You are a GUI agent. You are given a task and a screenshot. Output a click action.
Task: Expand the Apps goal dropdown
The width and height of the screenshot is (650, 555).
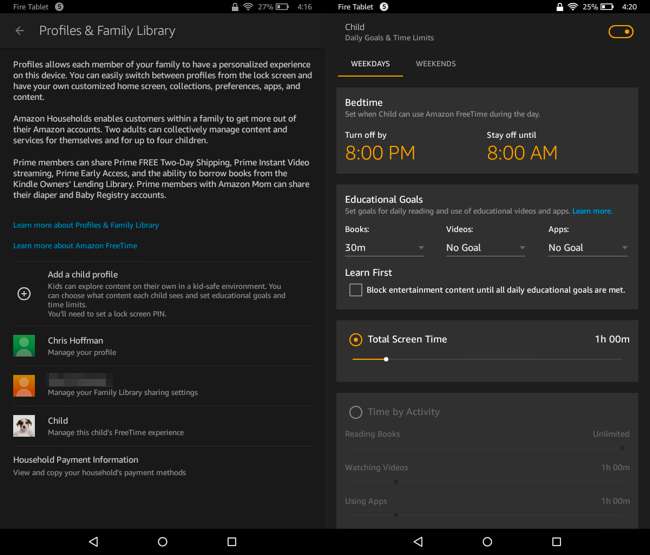click(587, 248)
